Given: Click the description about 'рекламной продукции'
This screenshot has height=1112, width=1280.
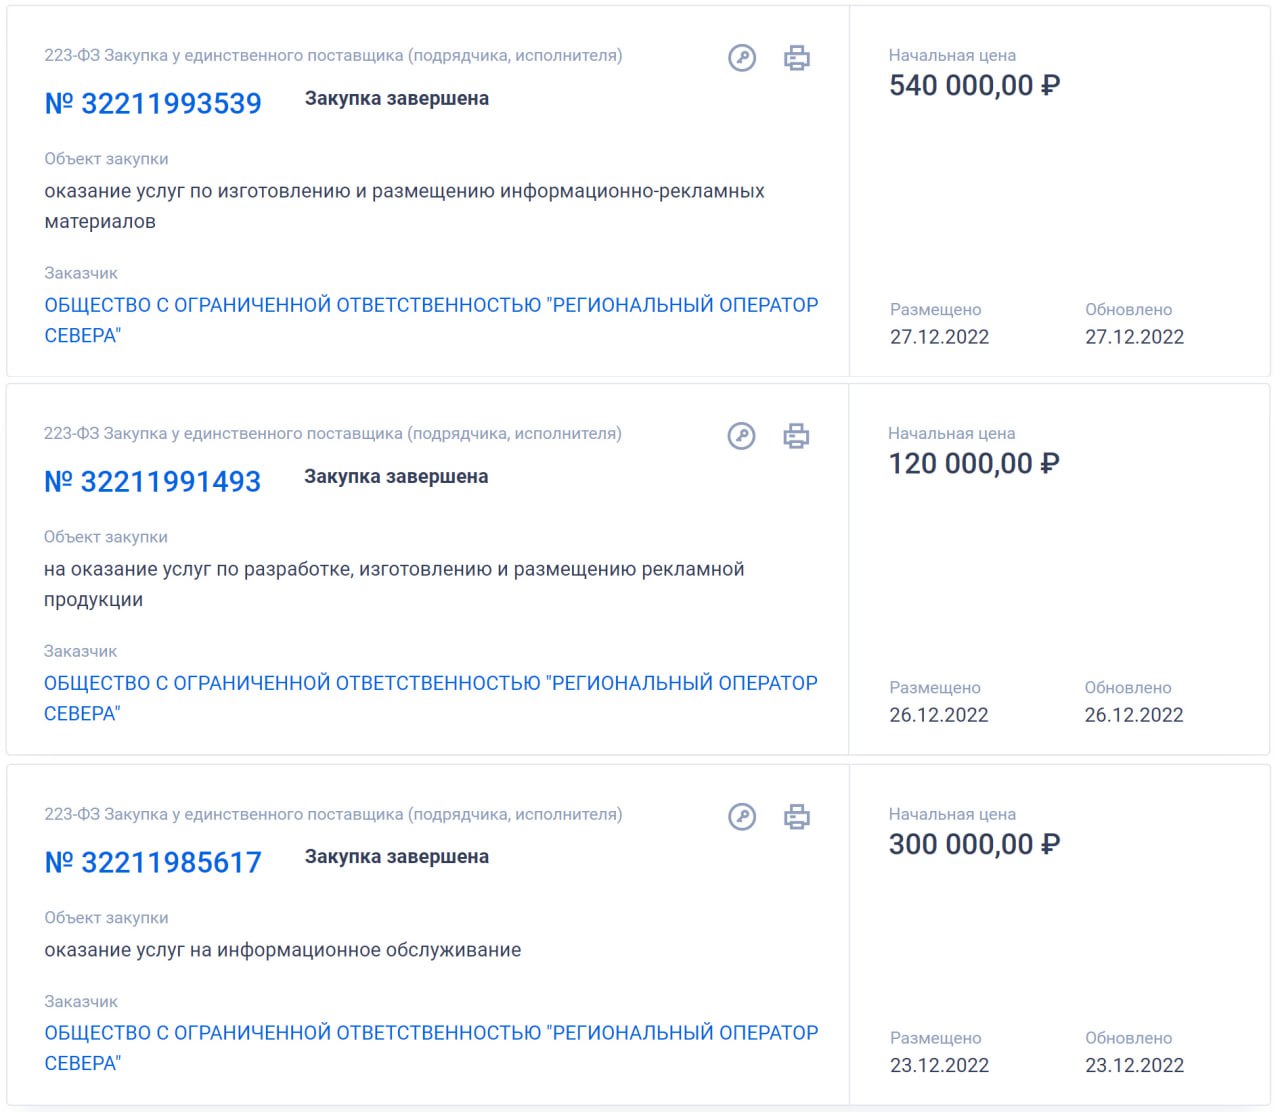Looking at the screenshot, I should click(394, 570).
